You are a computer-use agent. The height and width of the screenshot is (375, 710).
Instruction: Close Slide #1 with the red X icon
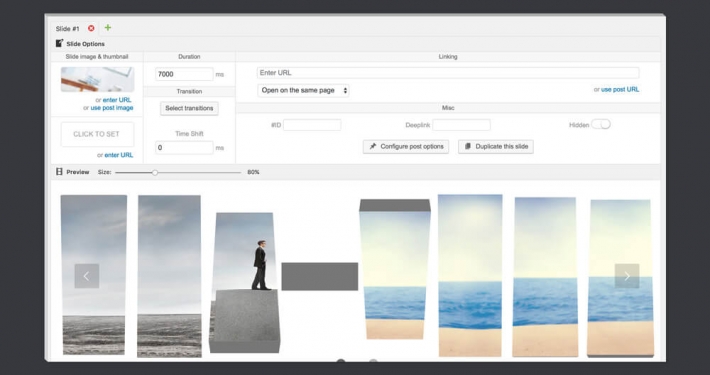(x=91, y=28)
